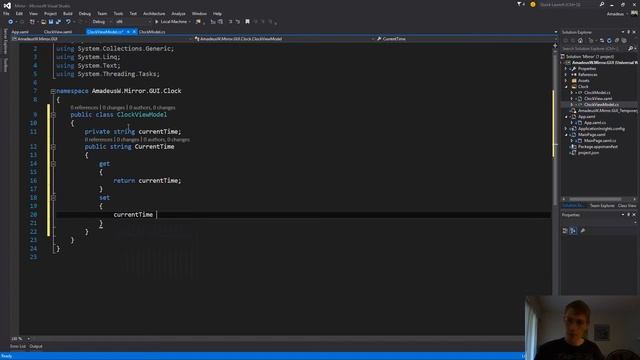The height and width of the screenshot is (360, 640).
Task: Open the x86 platform dropdown
Action: 133,22
